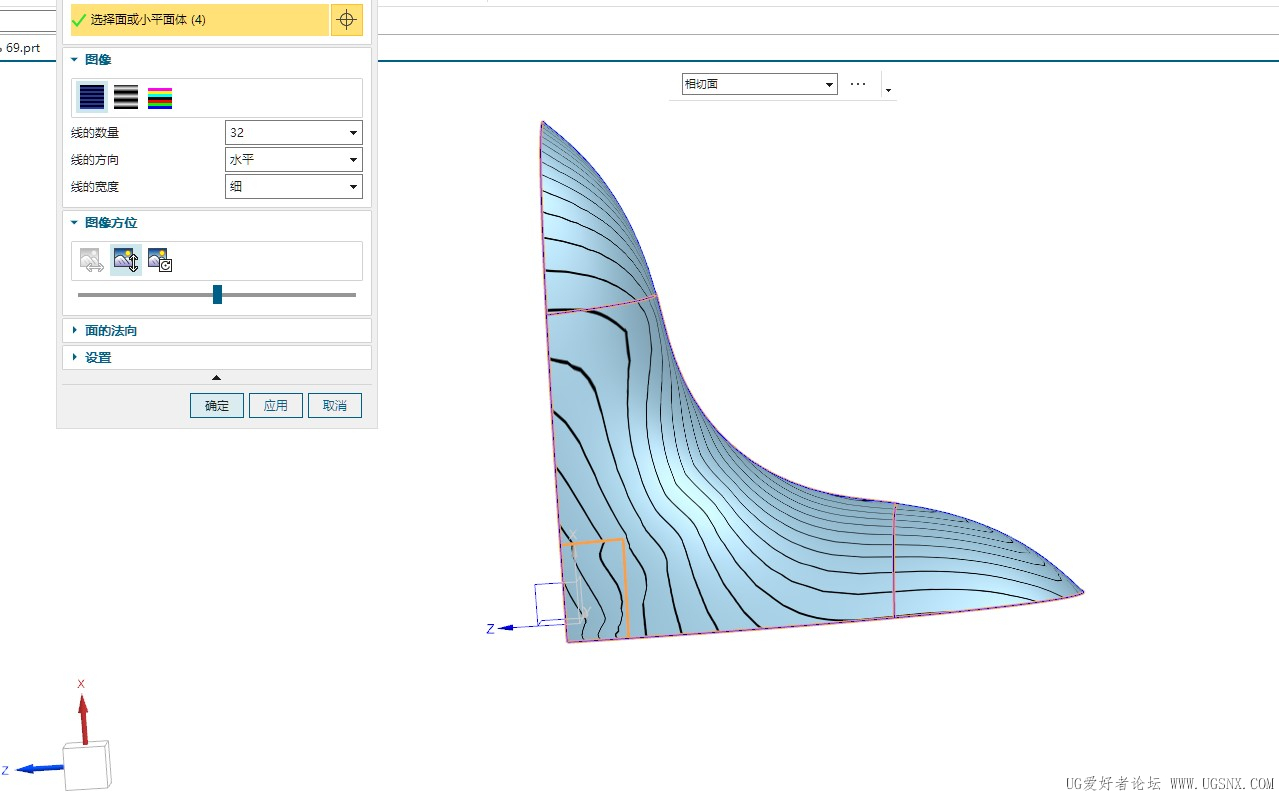
Task: Collapse the 图像 section
Action: coord(74,60)
